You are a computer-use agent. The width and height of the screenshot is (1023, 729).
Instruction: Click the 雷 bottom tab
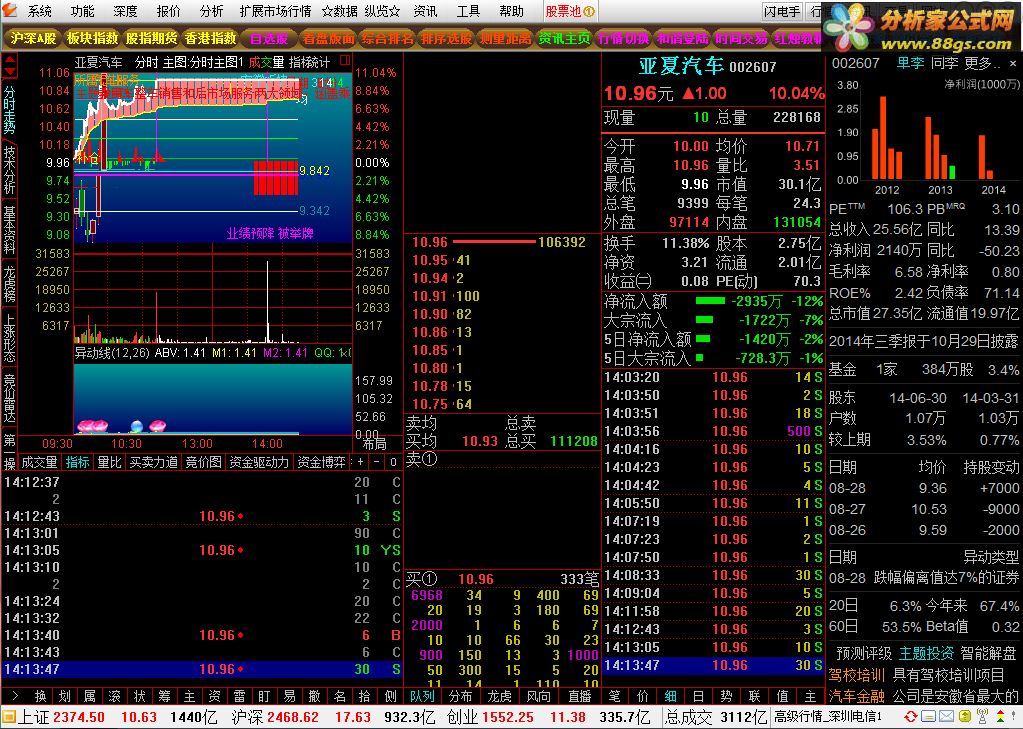coord(239,696)
